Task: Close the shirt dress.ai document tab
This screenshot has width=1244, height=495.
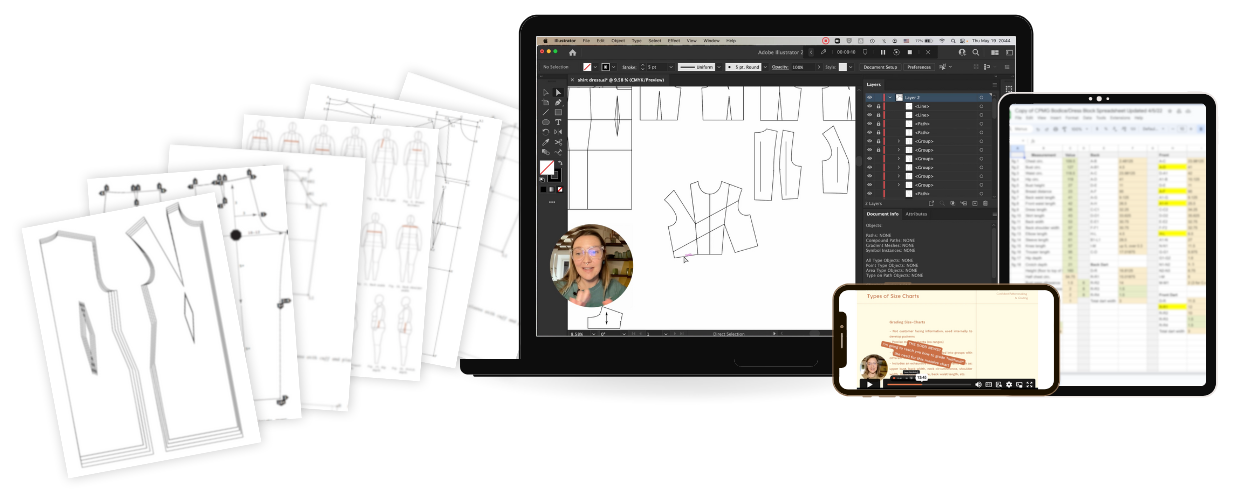Action: [x=572, y=80]
